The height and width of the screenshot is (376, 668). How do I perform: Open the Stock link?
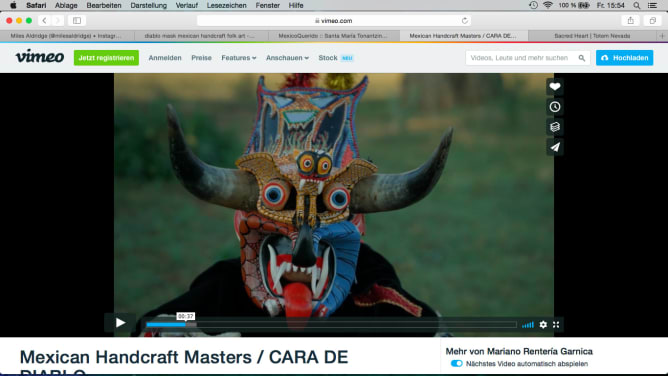[328, 58]
